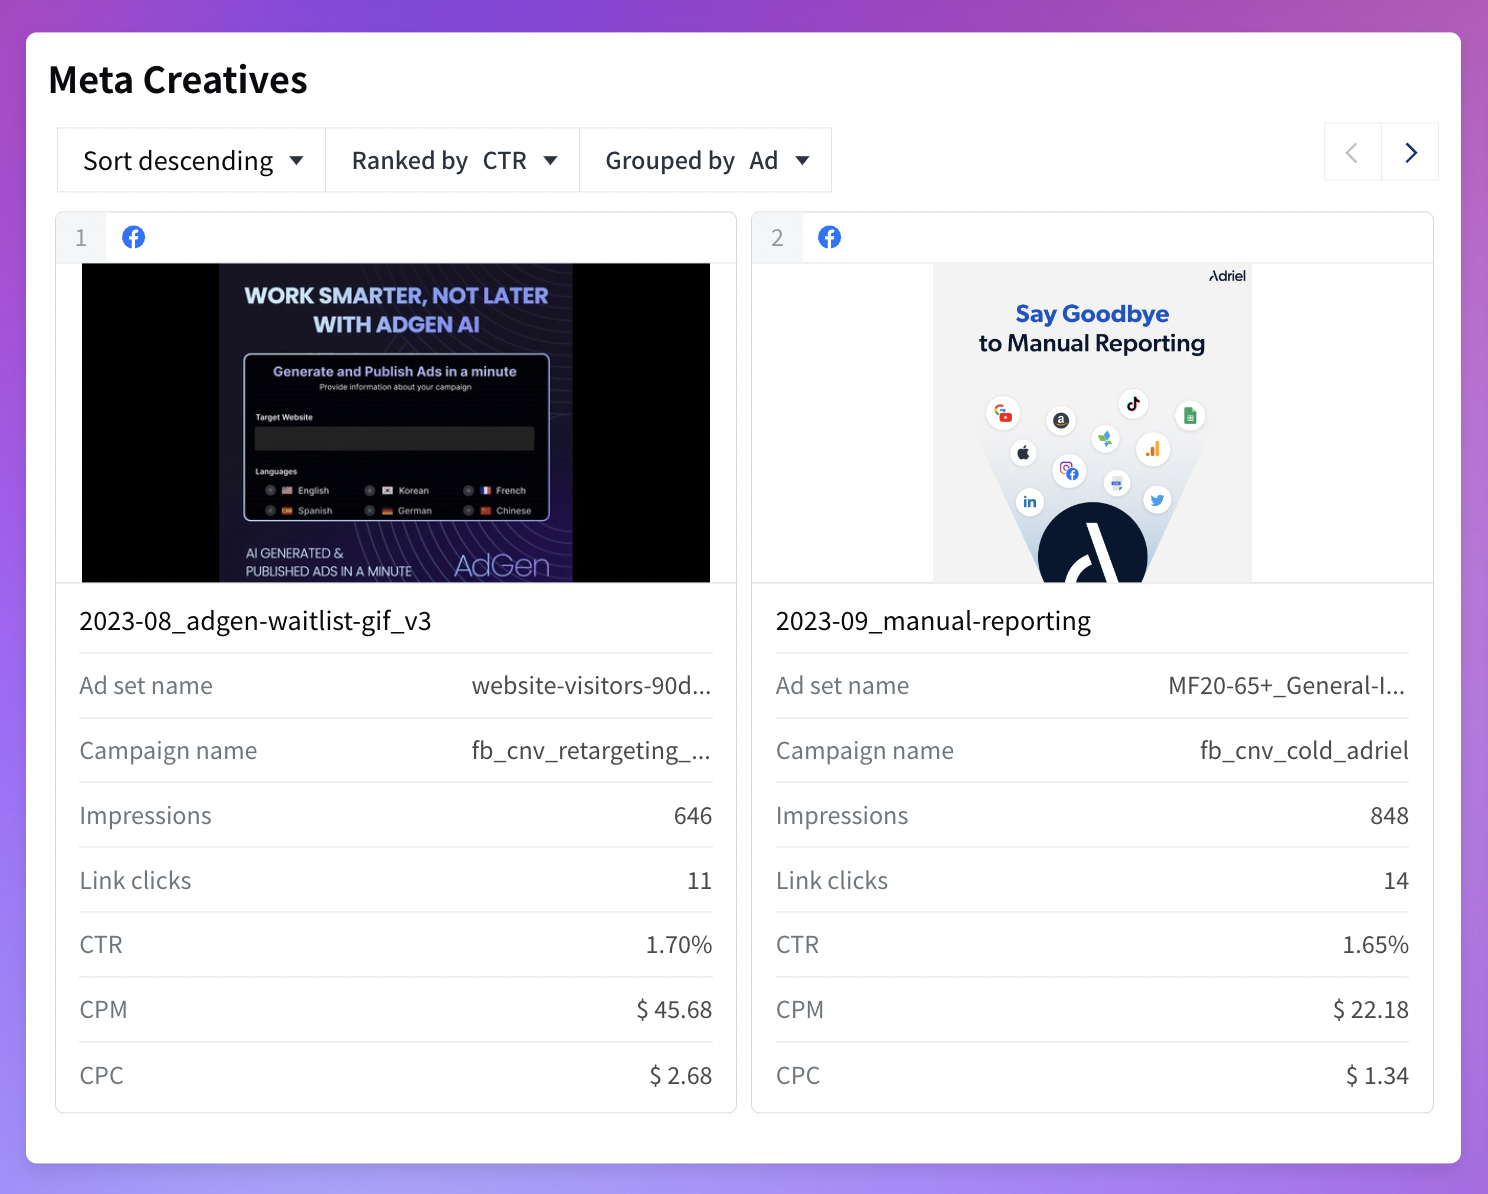Click Link clicks value 14
Viewport: 1488px width, 1194px height.
point(1396,881)
